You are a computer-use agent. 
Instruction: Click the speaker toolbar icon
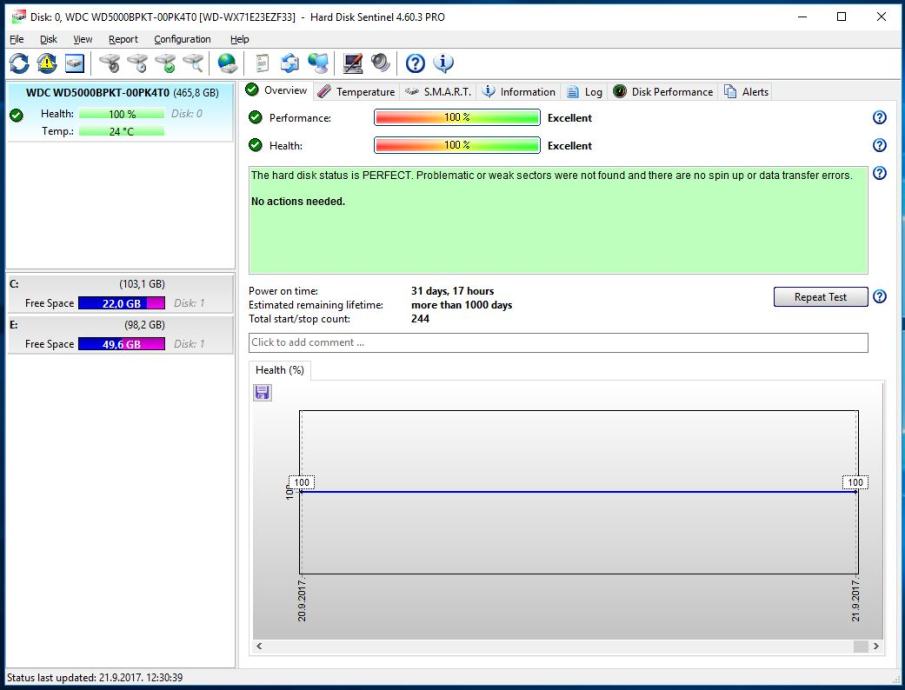pyautogui.click(x=380, y=64)
